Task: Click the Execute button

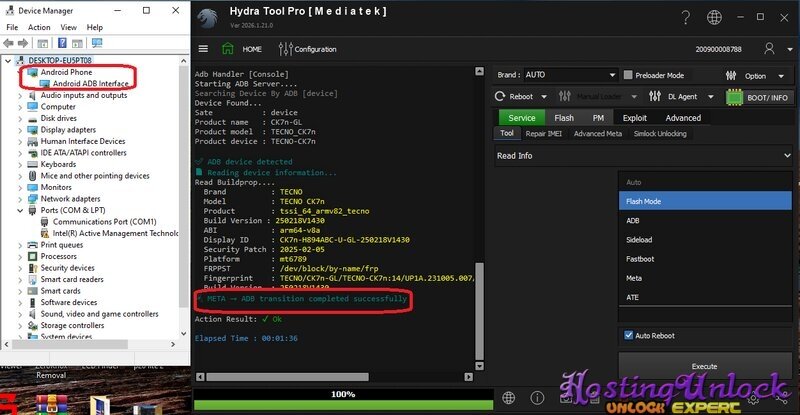Action: coord(705,366)
